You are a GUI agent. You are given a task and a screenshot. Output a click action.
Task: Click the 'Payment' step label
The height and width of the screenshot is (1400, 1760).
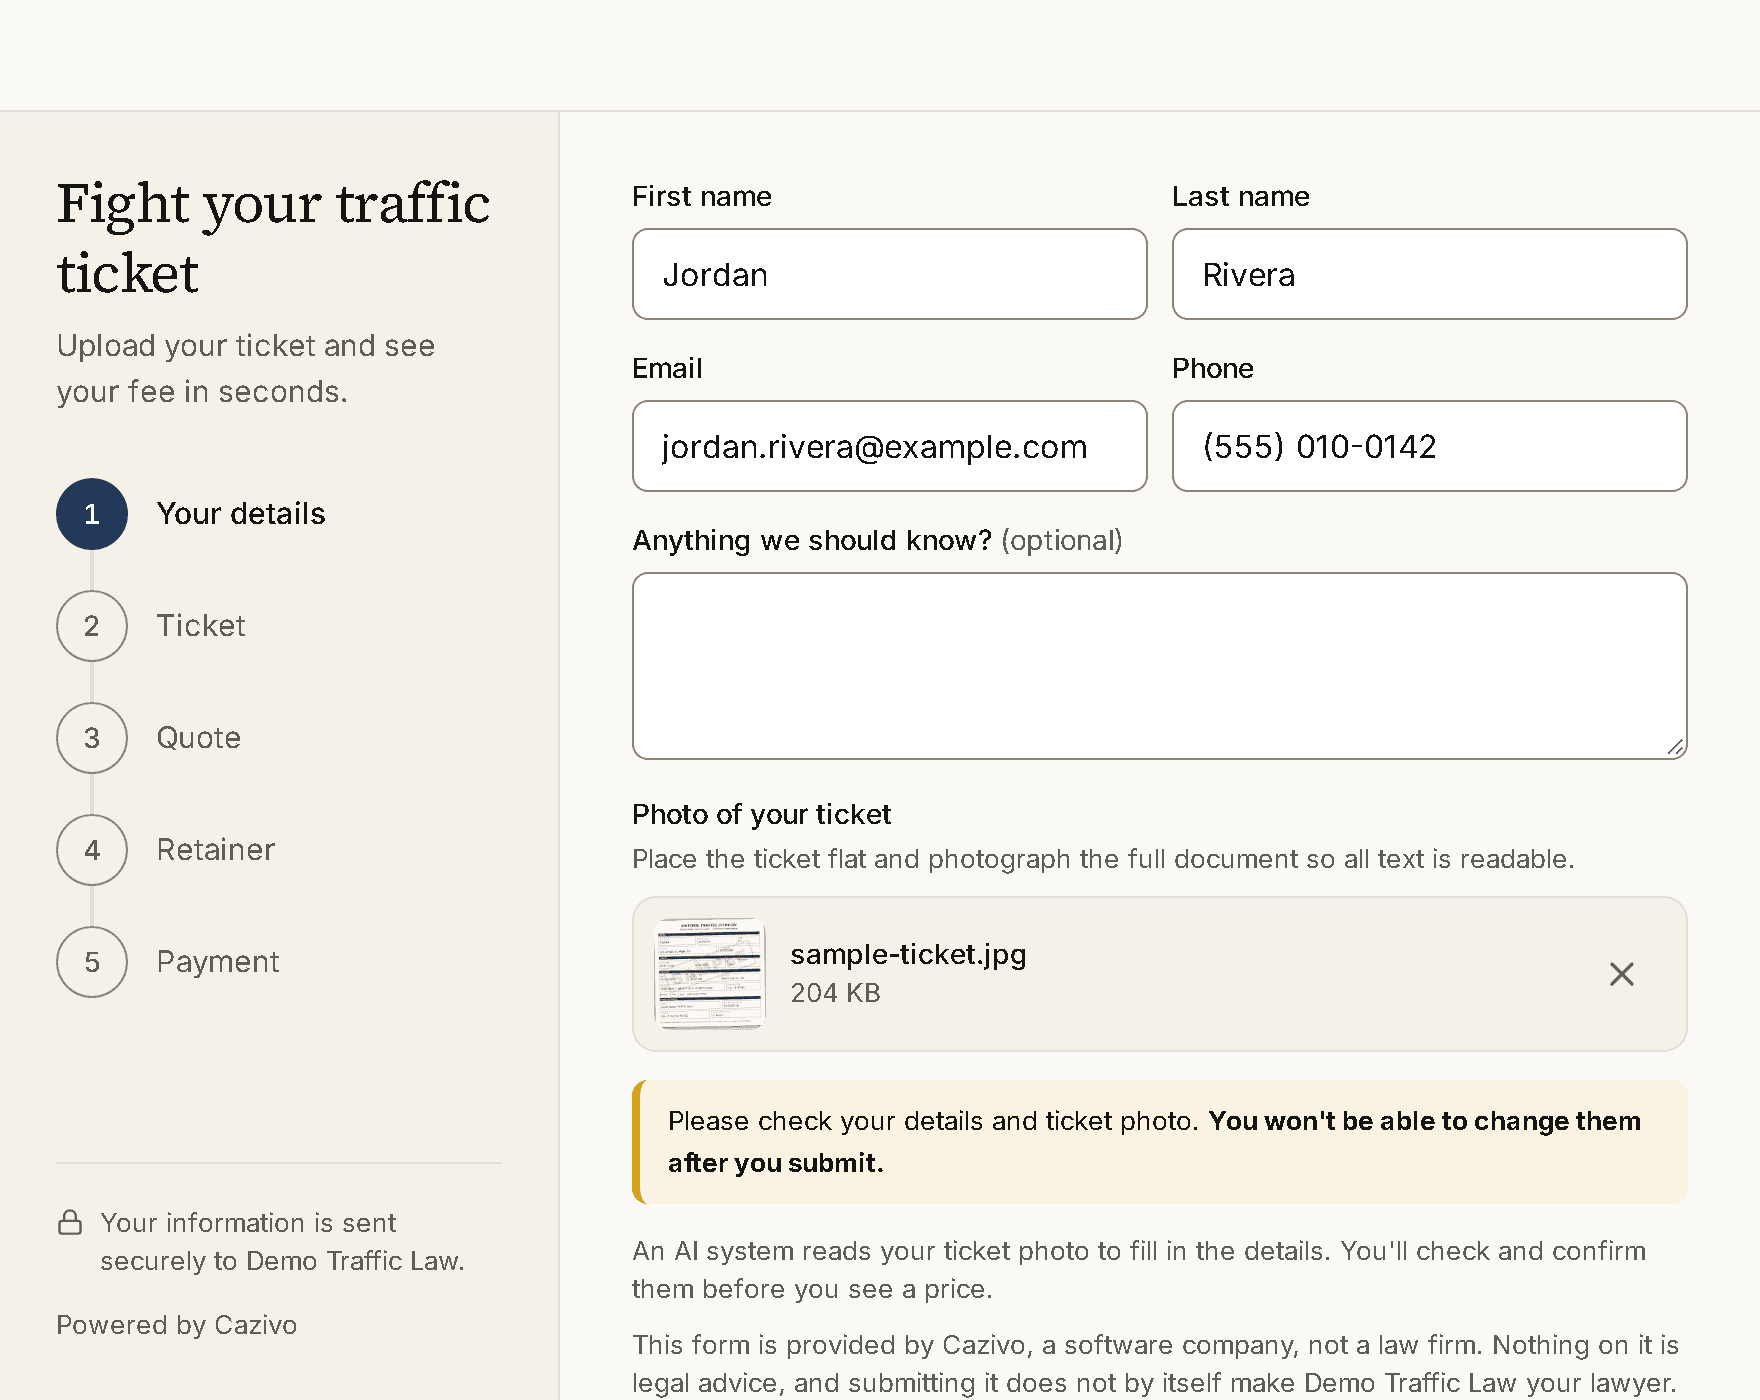(218, 962)
